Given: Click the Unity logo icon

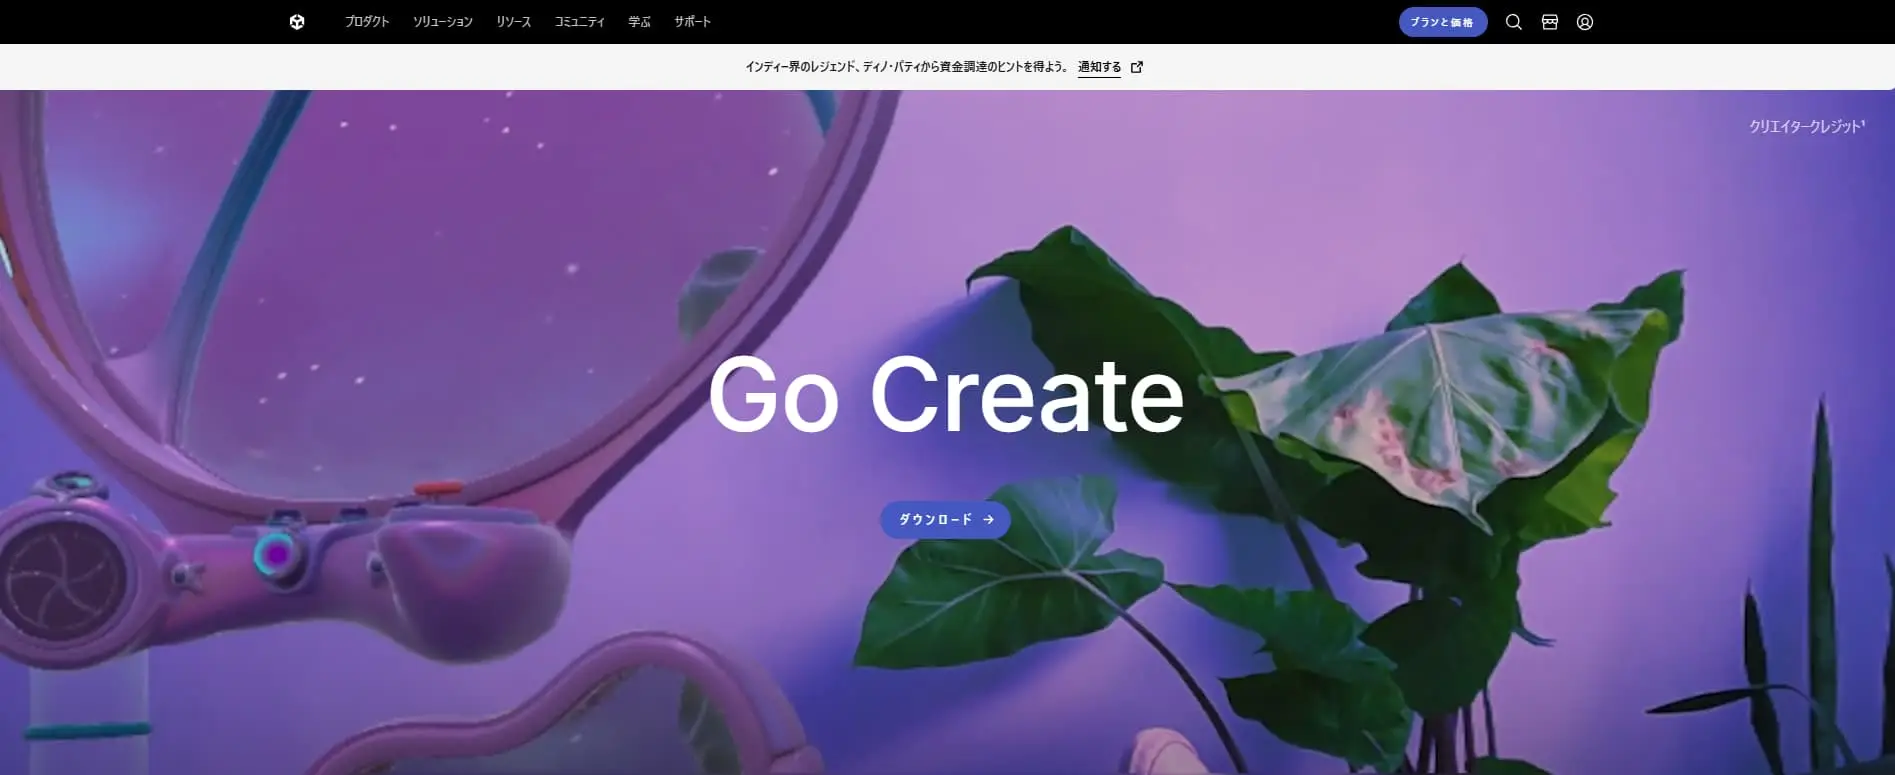Looking at the screenshot, I should click(297, 22).
